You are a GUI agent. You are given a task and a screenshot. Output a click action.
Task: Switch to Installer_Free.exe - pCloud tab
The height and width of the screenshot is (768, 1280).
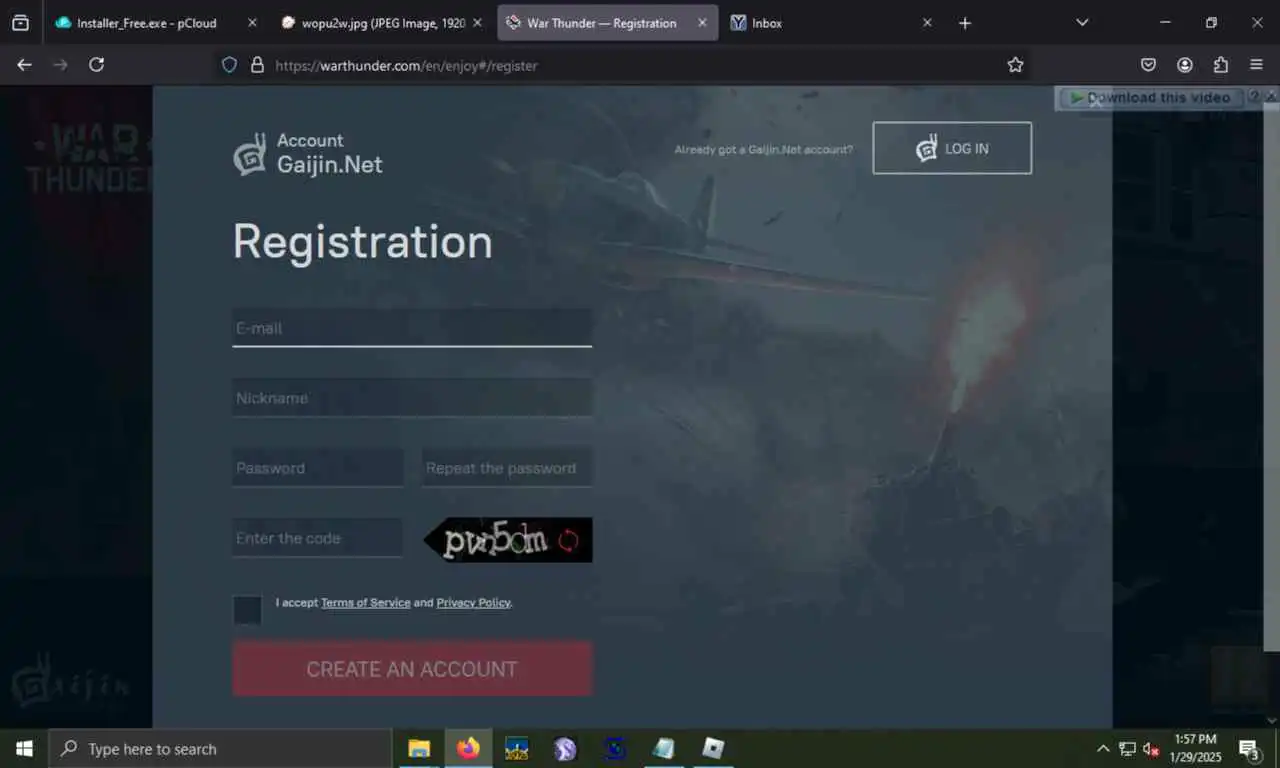[x=157, y=23]
